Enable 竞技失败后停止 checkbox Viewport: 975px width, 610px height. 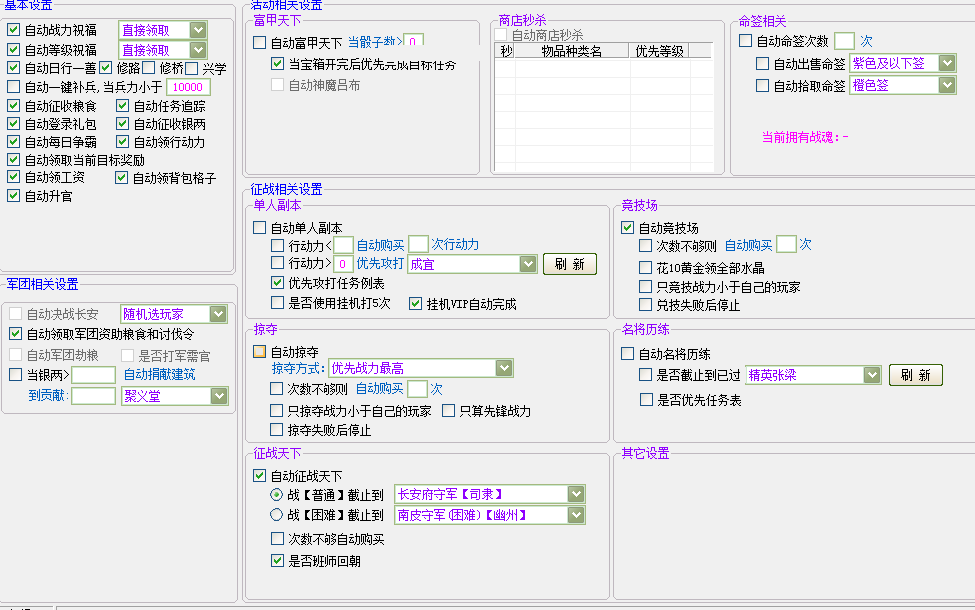pos(646,305)
